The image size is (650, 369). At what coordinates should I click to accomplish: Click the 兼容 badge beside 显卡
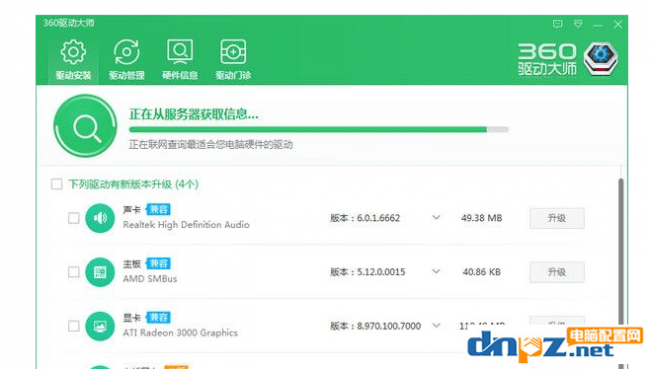158,318
